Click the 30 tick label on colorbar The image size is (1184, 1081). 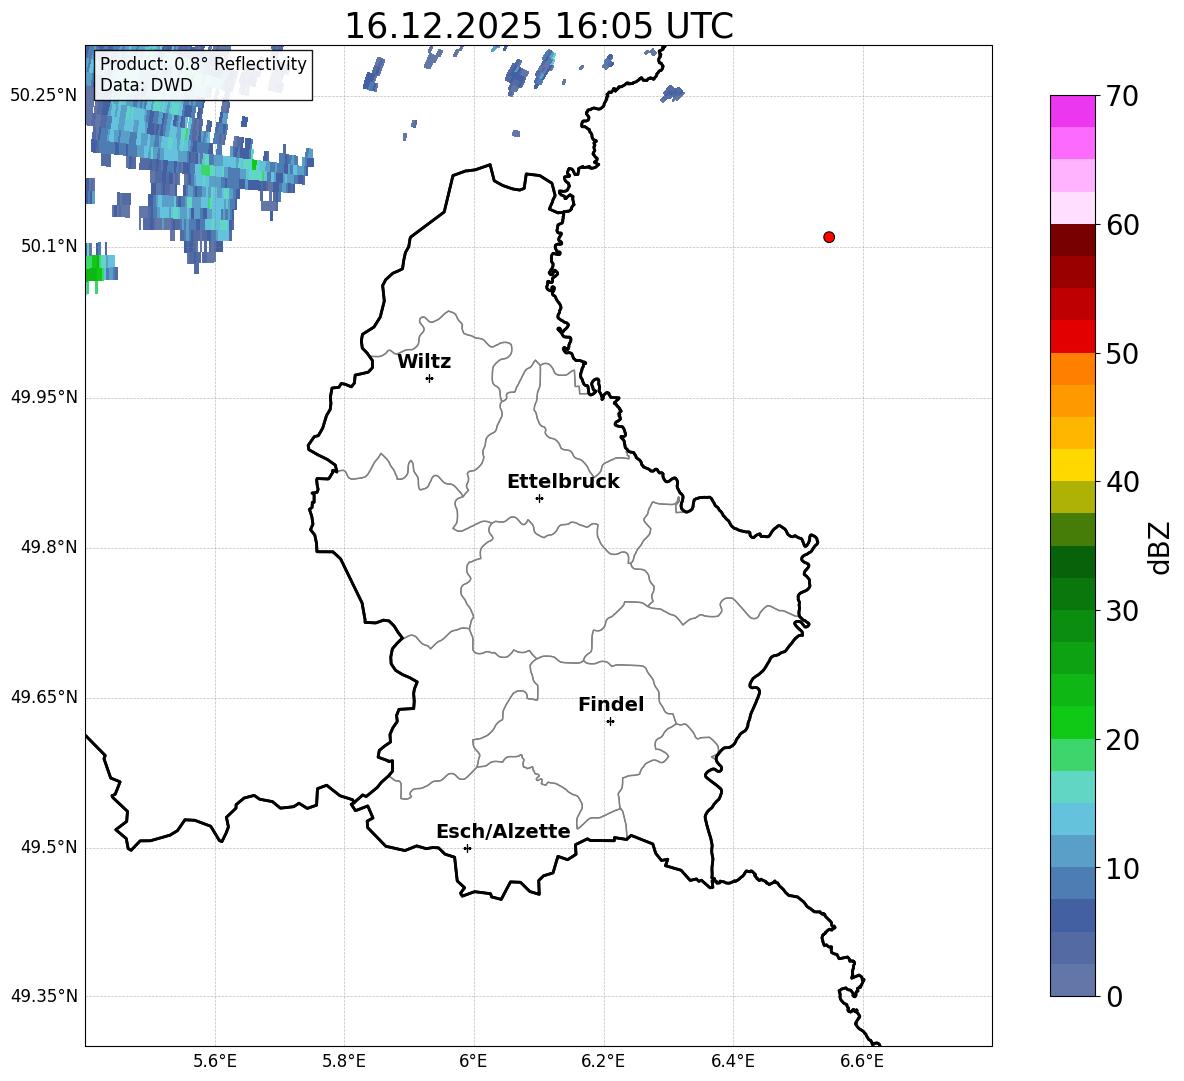[x=1122, y=611]
